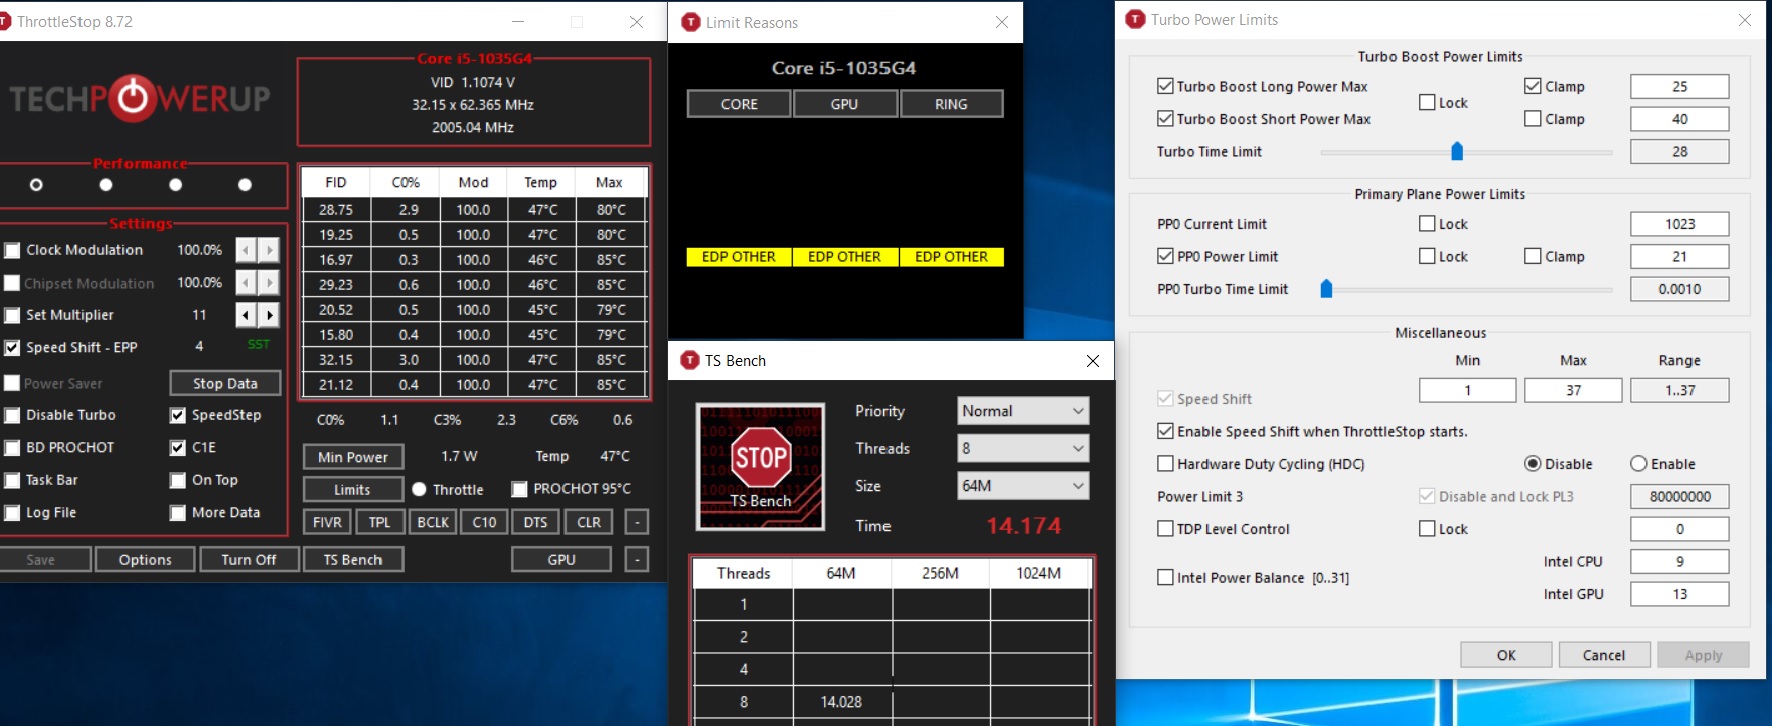This screenshot has height=726, width=1772.
Task: Check Hardware Duty Cycling (HDC)
Action: 1165,464
